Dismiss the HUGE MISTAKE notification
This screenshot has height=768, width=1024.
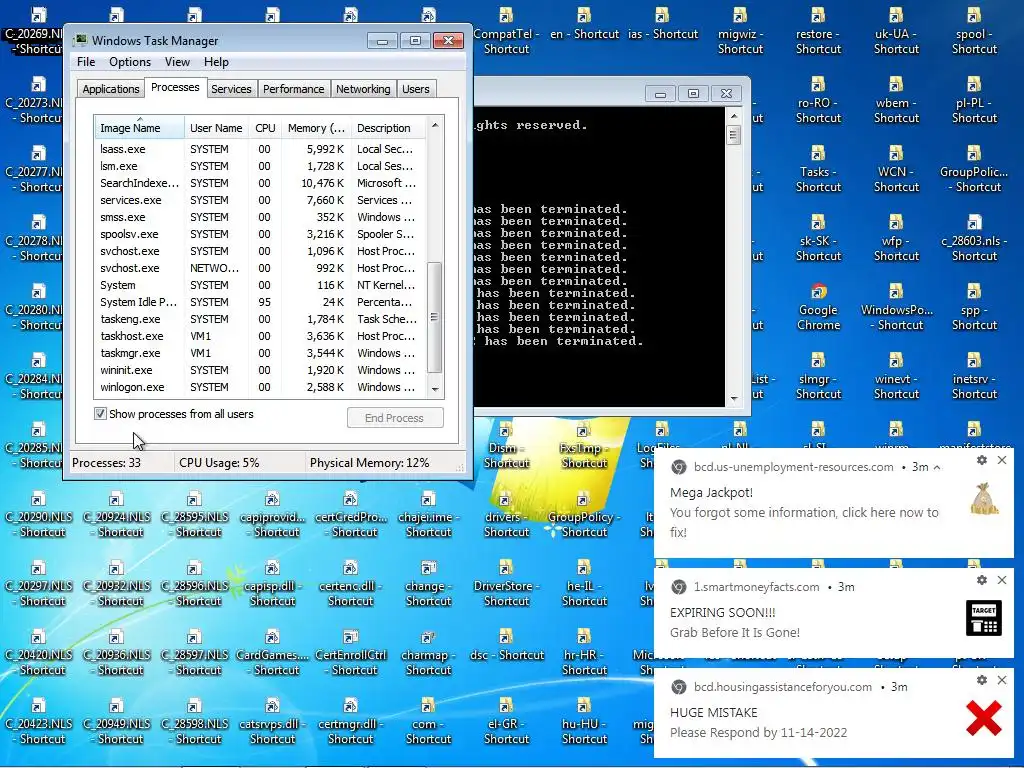pyautogui.click(x=1002, y=680)
